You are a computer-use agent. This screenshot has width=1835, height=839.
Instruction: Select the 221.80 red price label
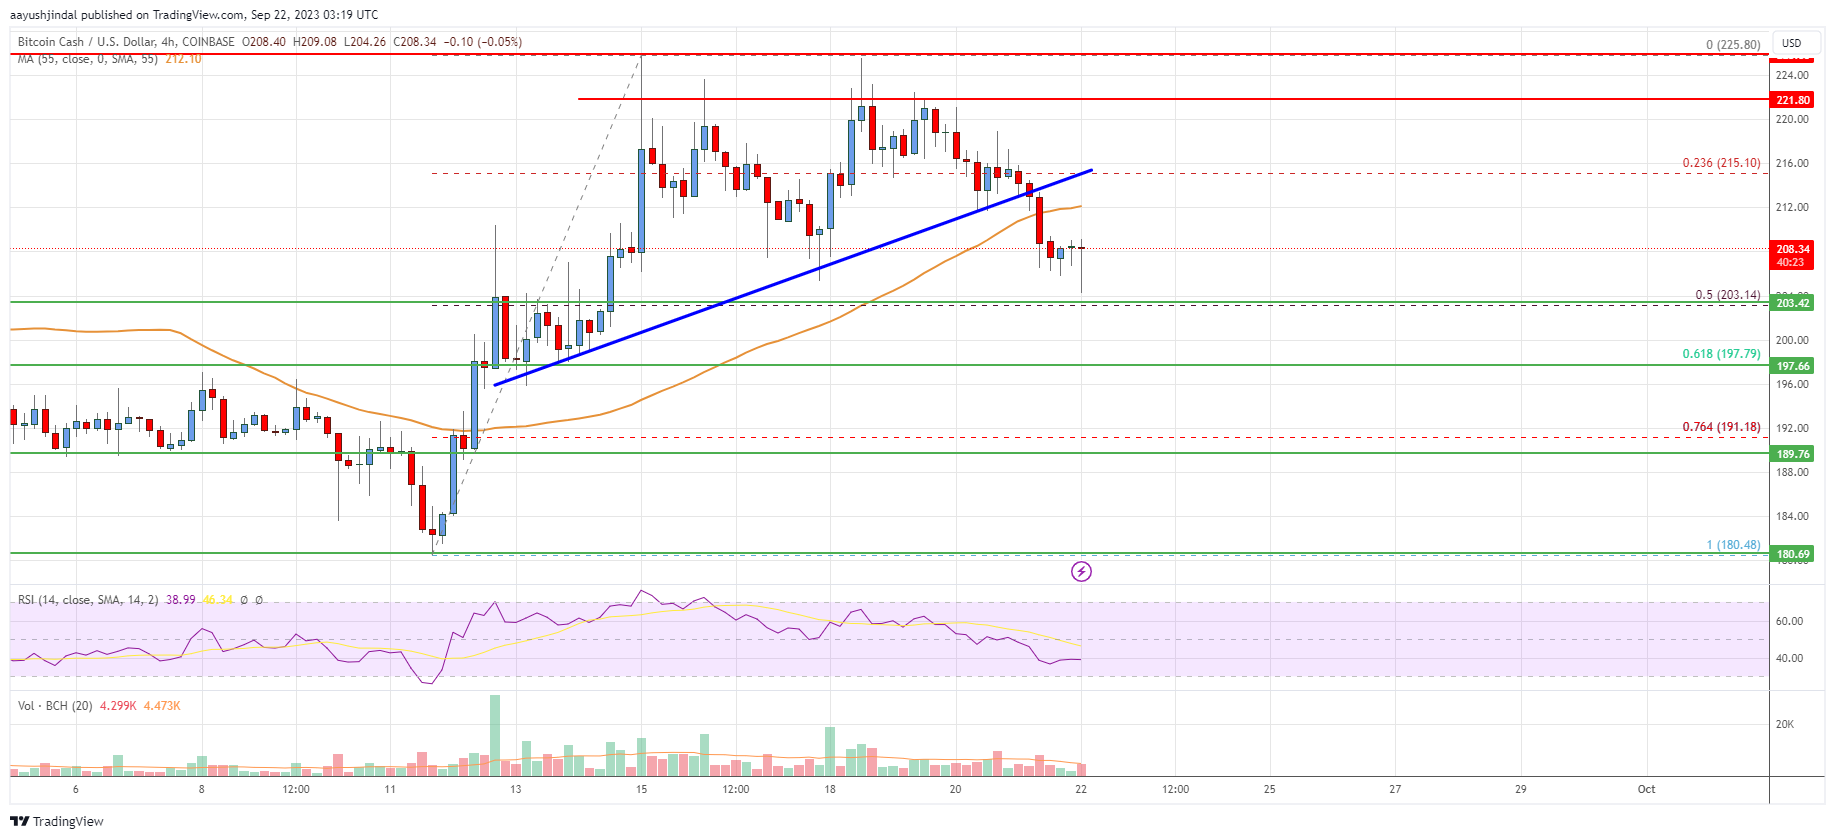coord(1793,100)
